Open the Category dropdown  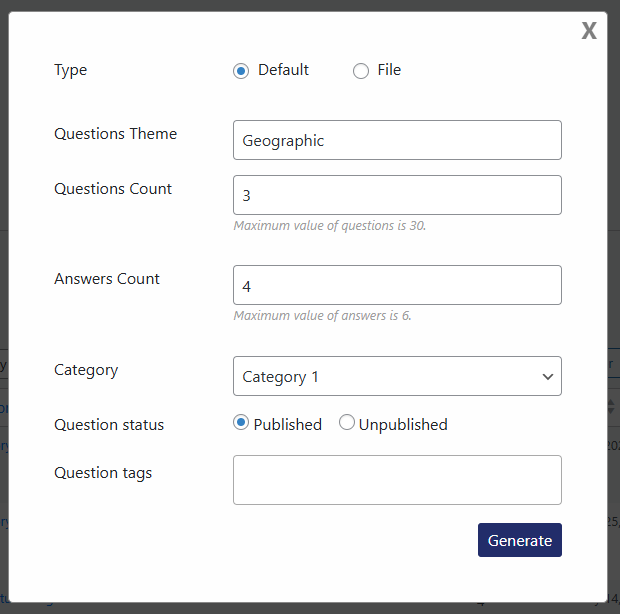coord(397,376)
